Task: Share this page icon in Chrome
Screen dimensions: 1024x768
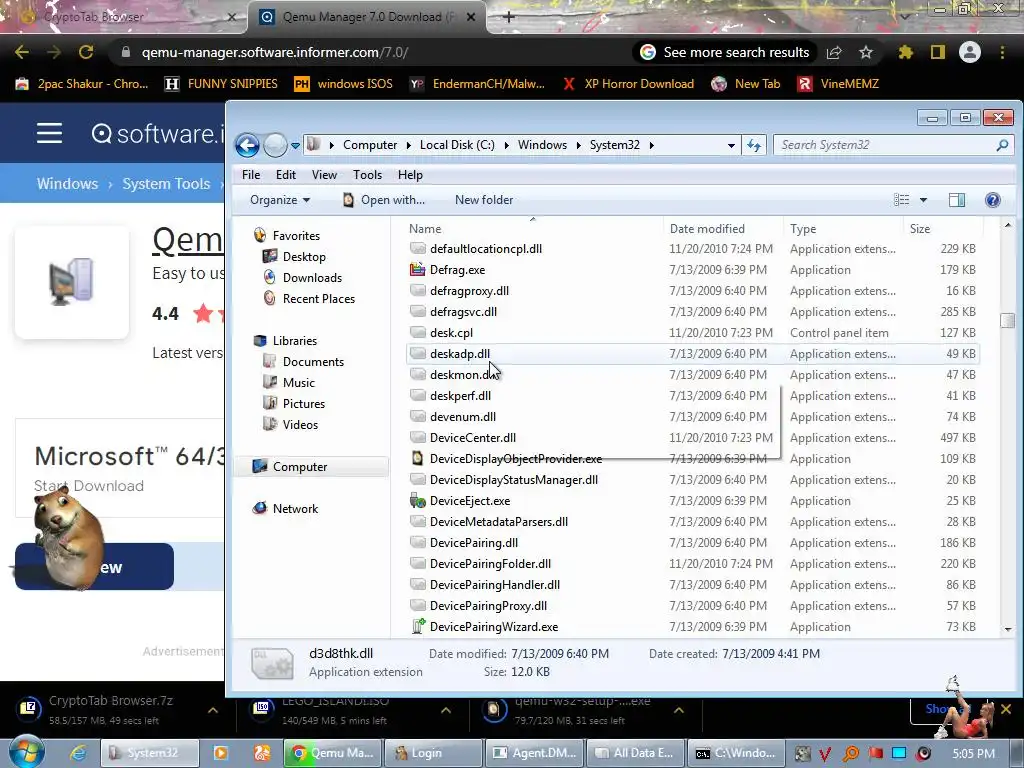Action: pos(834,52)
